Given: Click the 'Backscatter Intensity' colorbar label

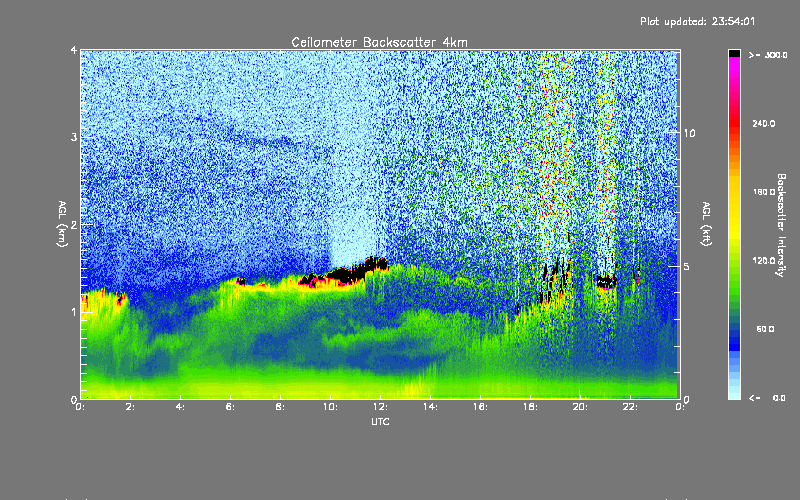Looking at the screenshot, I should (x=780, y=225).
